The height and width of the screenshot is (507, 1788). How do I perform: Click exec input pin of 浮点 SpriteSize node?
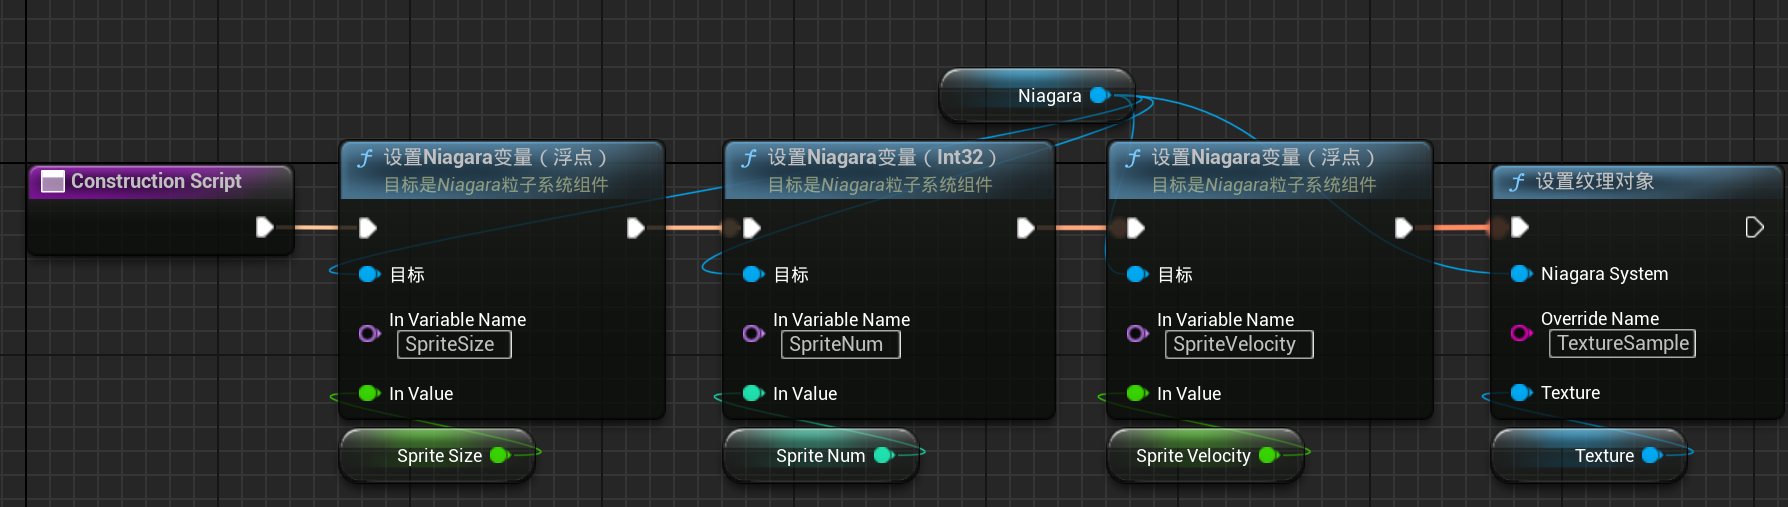(x=367, y=228)
